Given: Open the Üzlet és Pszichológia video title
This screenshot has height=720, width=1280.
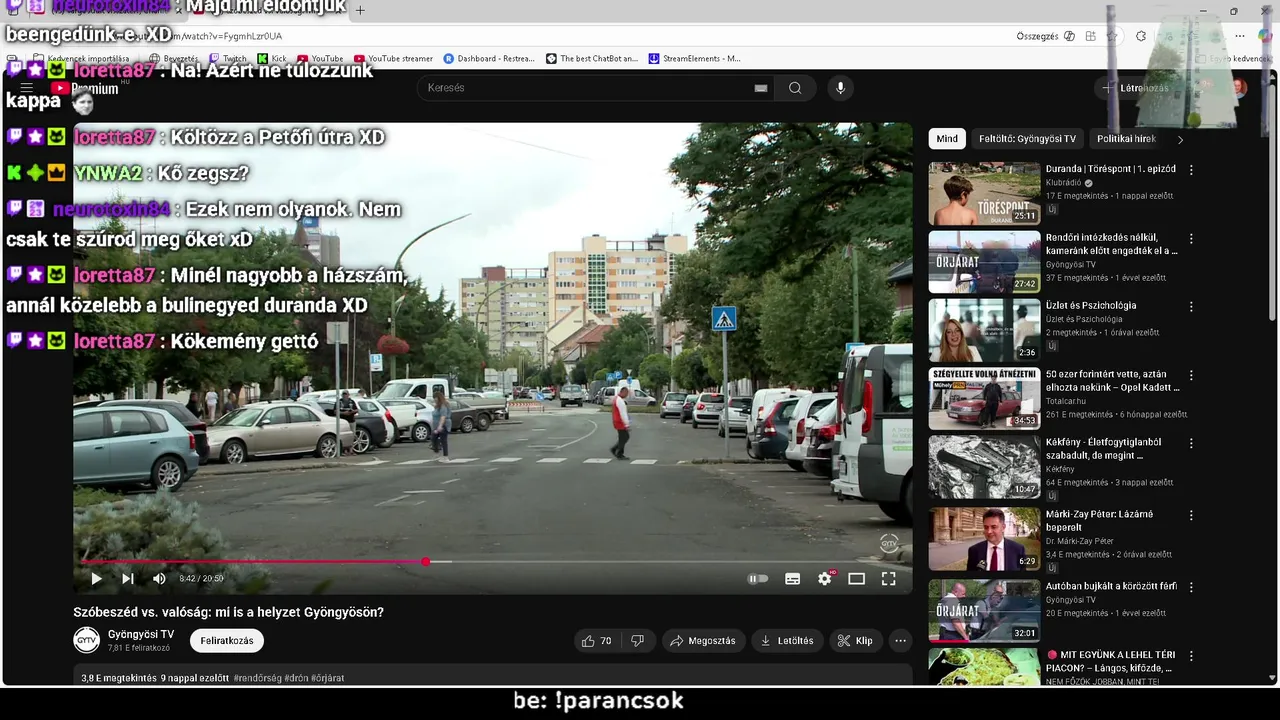Looking at the screenshot, I should coord(1091,306).
